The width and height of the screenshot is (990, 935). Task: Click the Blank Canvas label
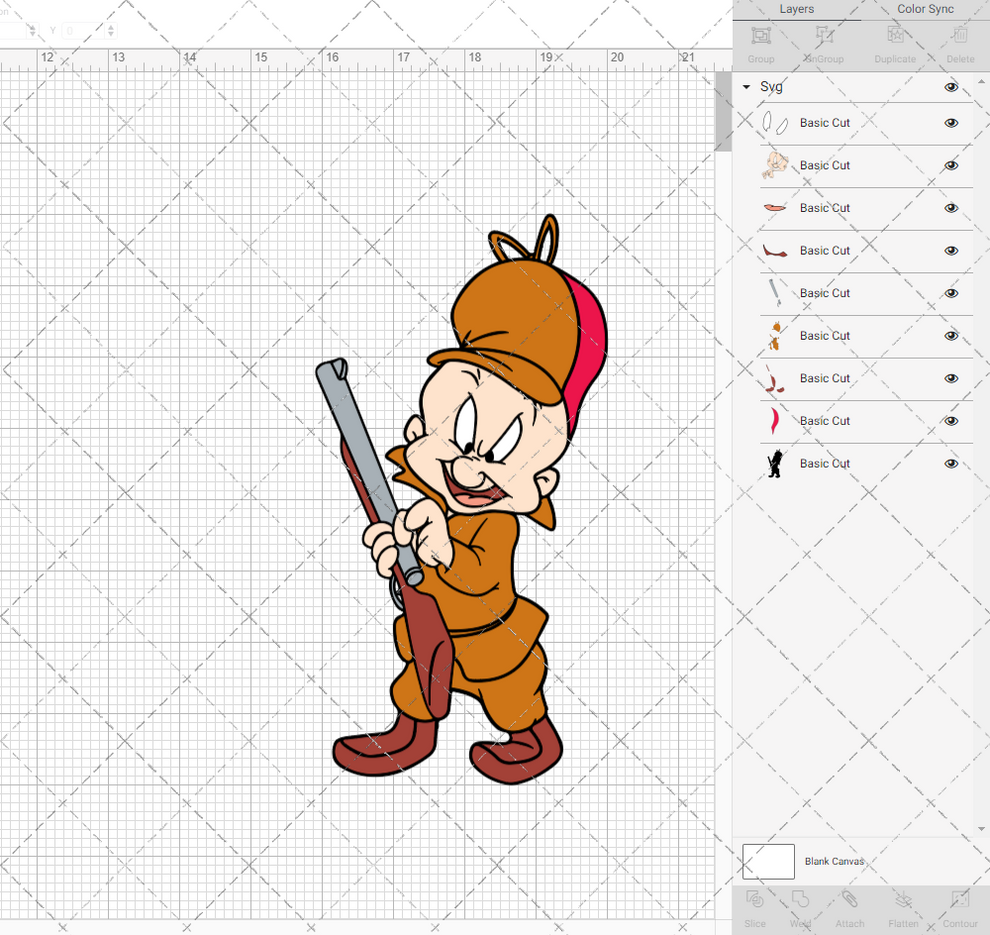(835, 861)
